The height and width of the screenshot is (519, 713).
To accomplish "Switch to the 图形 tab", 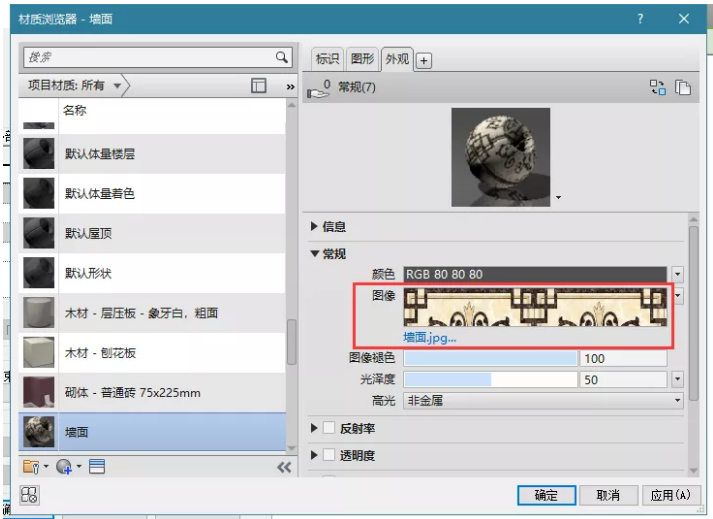I will pos(361,59).
